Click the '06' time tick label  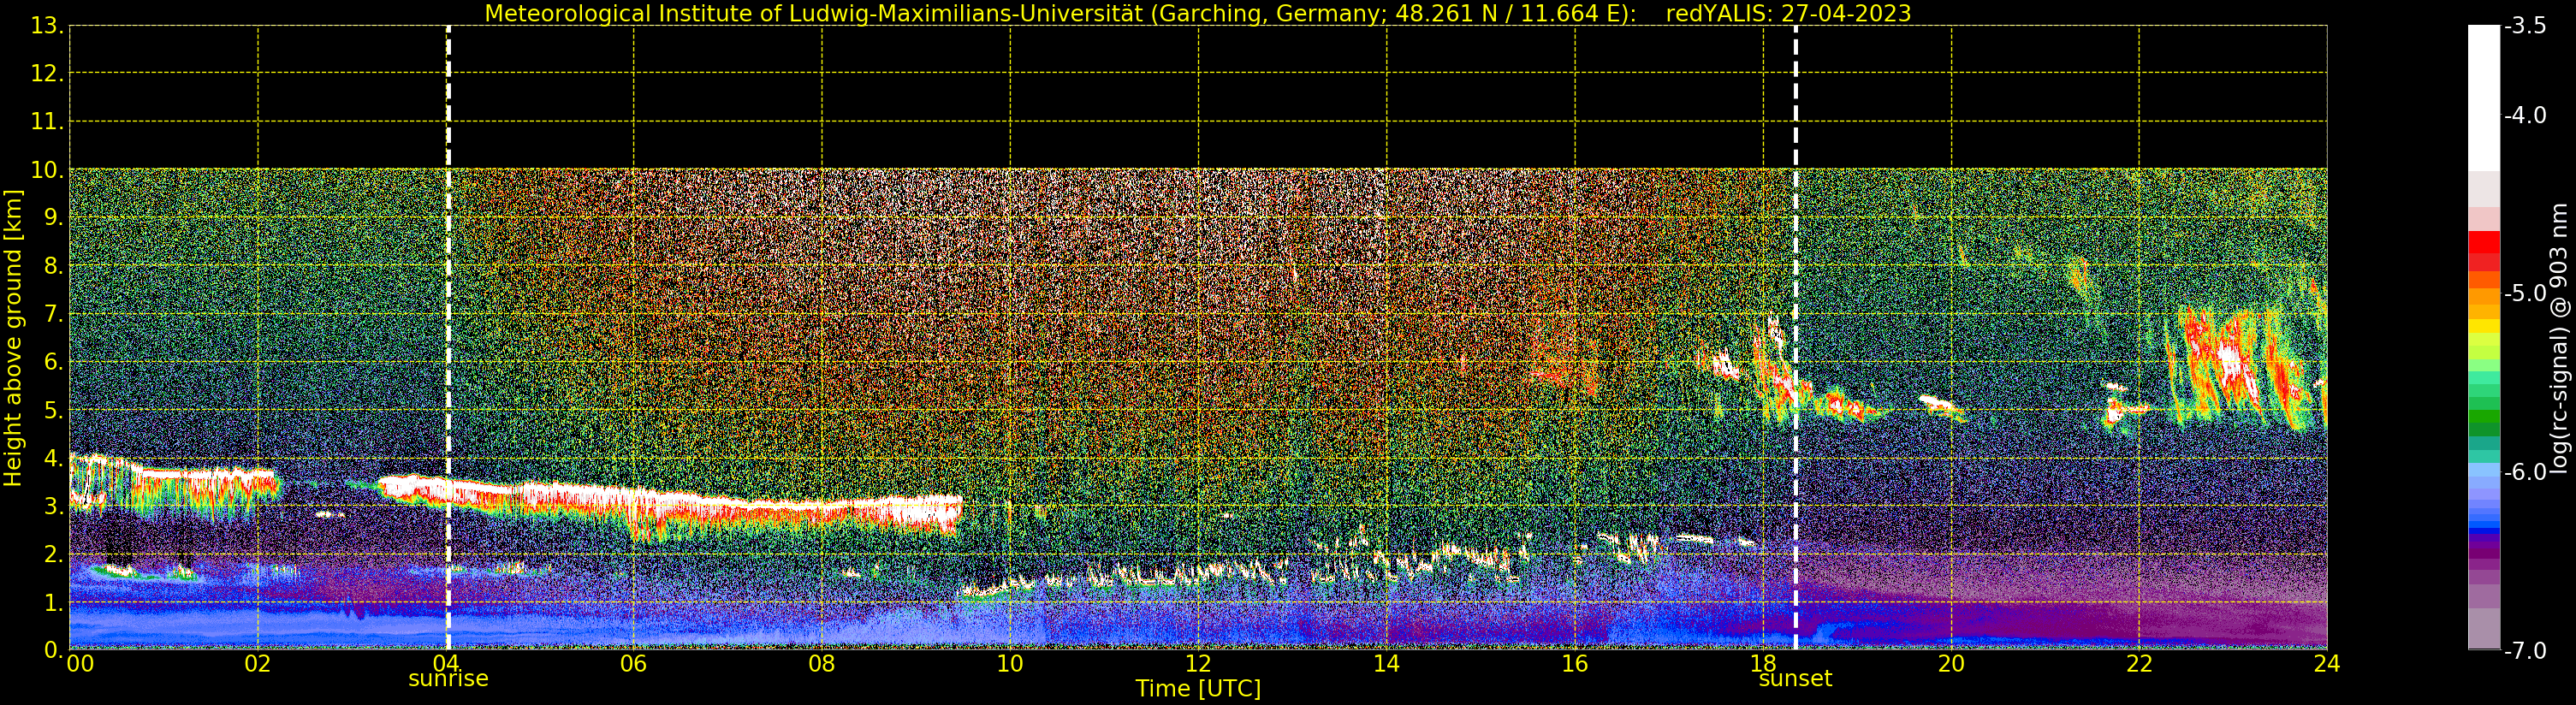coord(633,663)
